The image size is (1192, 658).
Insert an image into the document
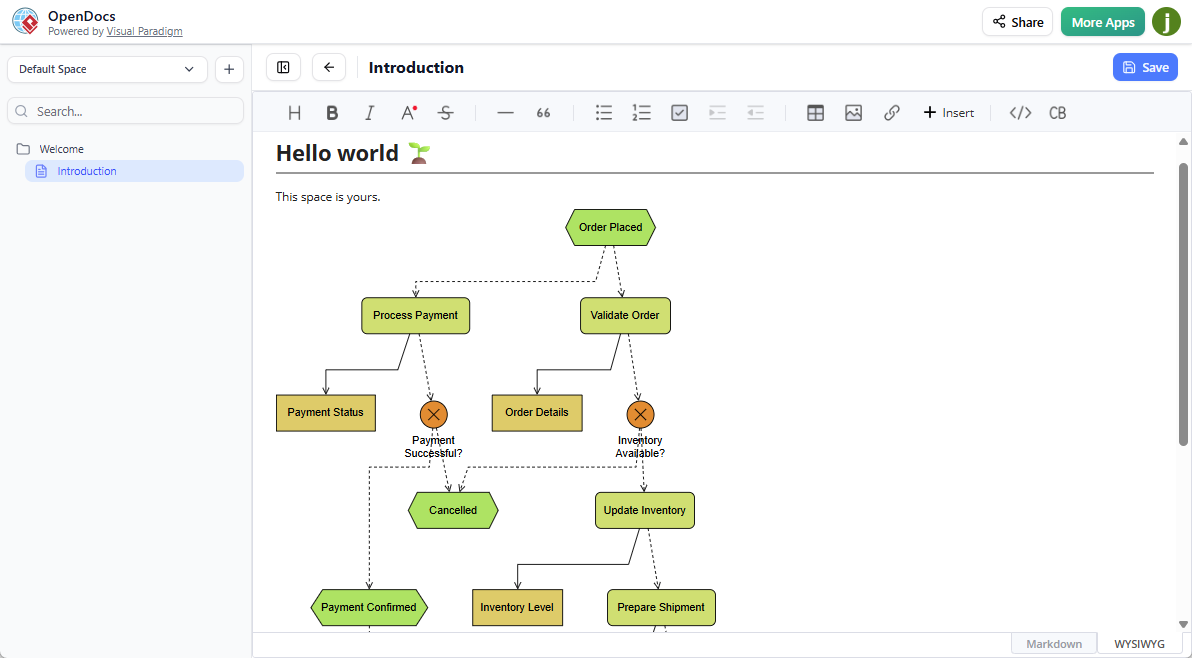tap(853, 112)
